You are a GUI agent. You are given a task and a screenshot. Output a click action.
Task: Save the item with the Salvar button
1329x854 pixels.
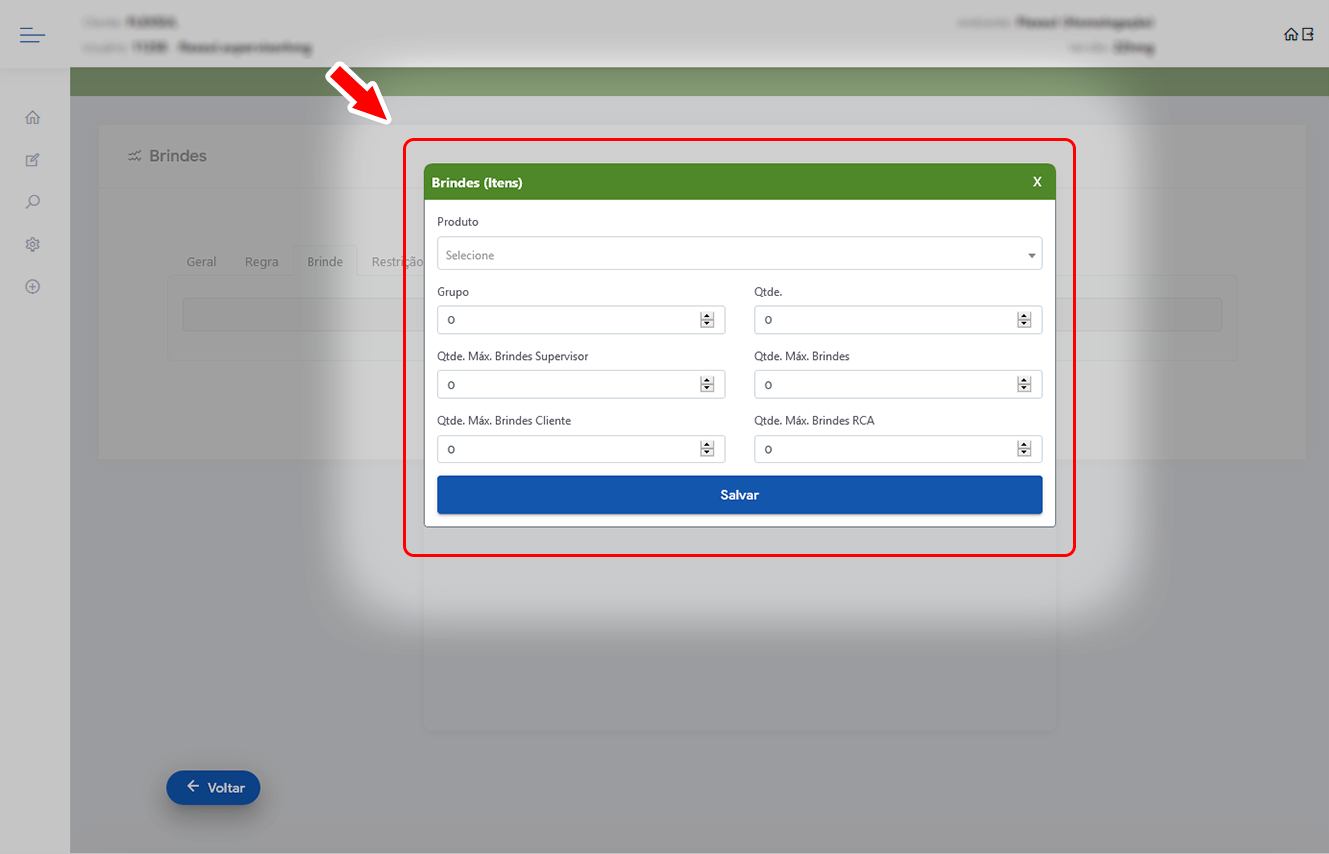pyautogui.click(x=739, y=495)
